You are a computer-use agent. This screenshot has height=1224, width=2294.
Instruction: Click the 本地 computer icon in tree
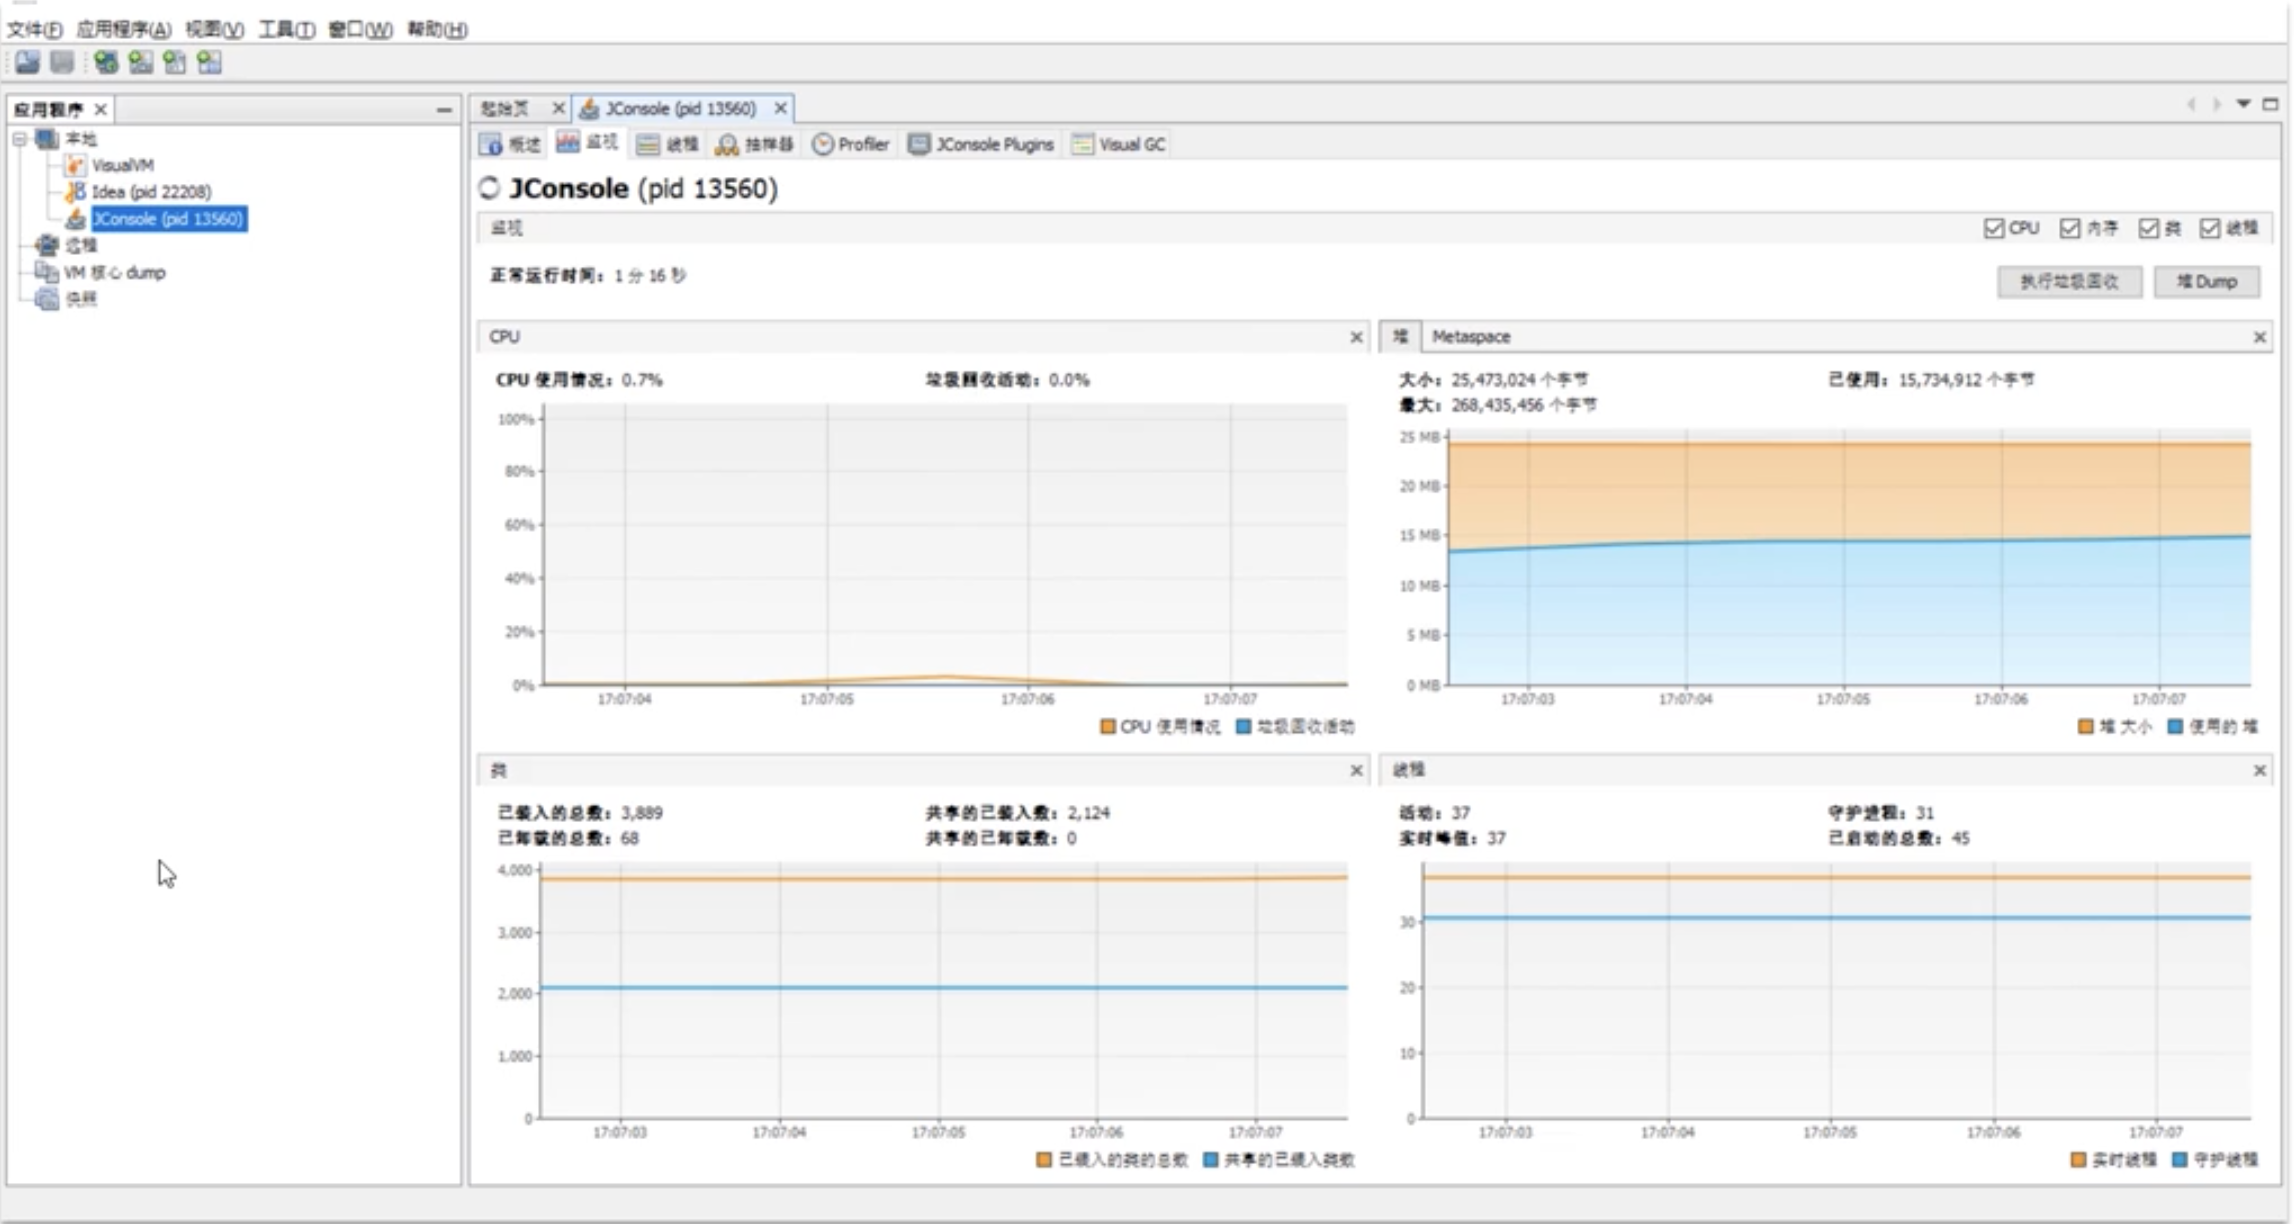coord(47,138)
